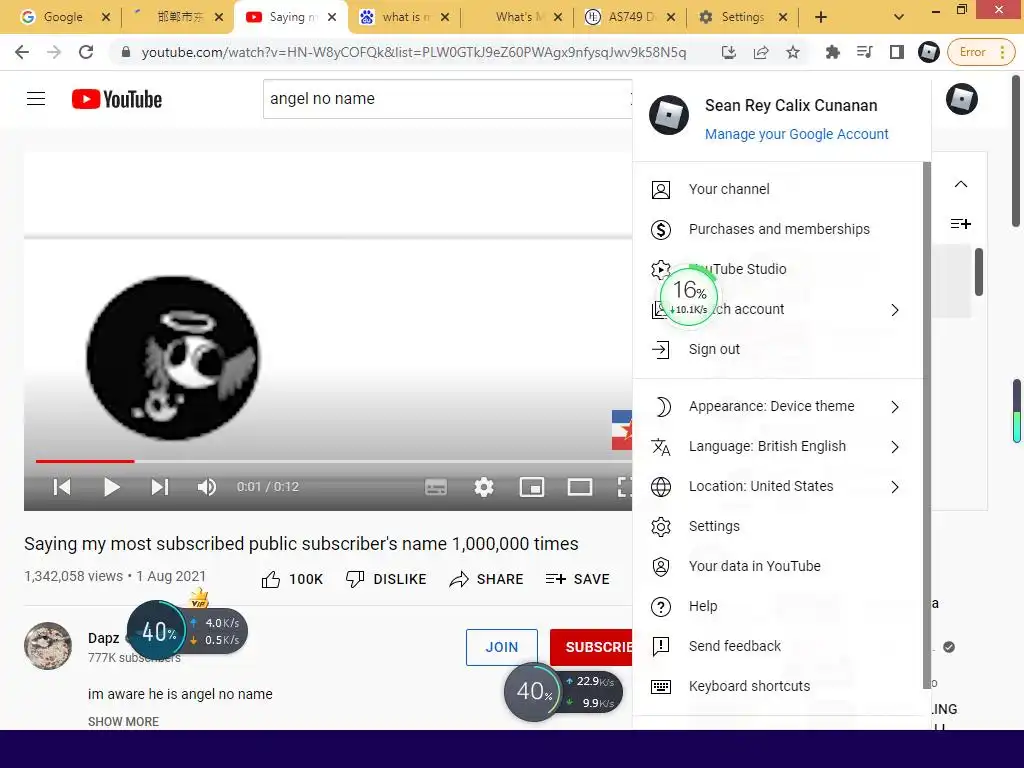Click the YouTube search field
Image resolution: width=1024 pixels, height=768 pixels.
coord(447,99)
